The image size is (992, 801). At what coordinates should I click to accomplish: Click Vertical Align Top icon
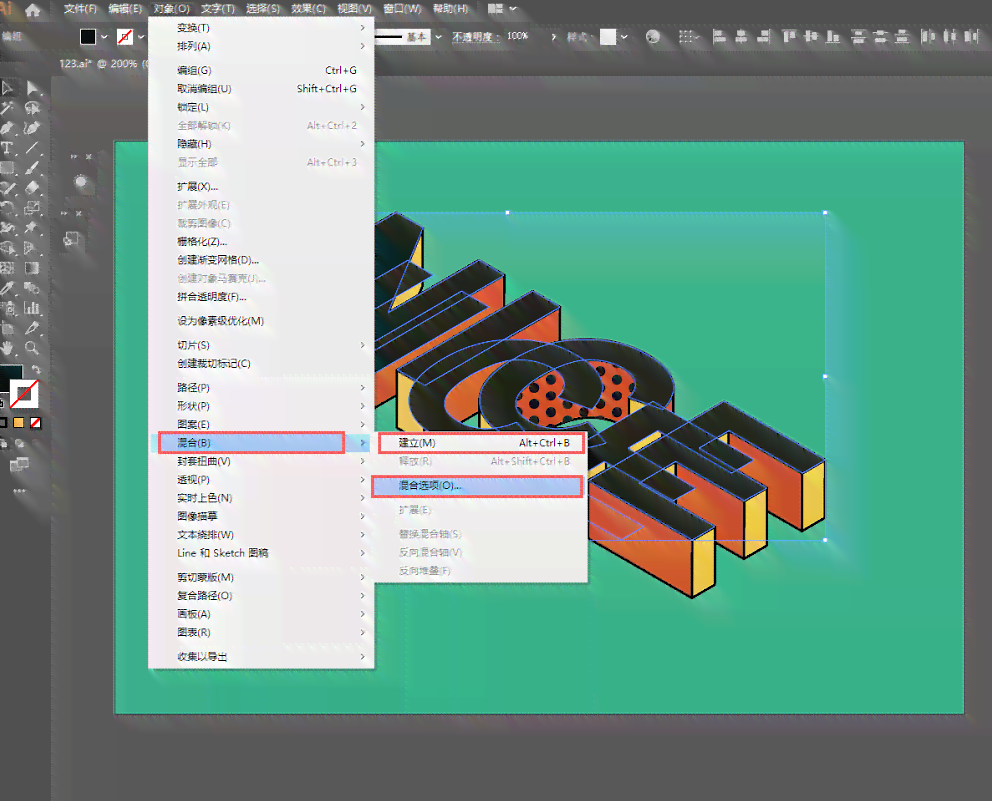click(789, 37)
